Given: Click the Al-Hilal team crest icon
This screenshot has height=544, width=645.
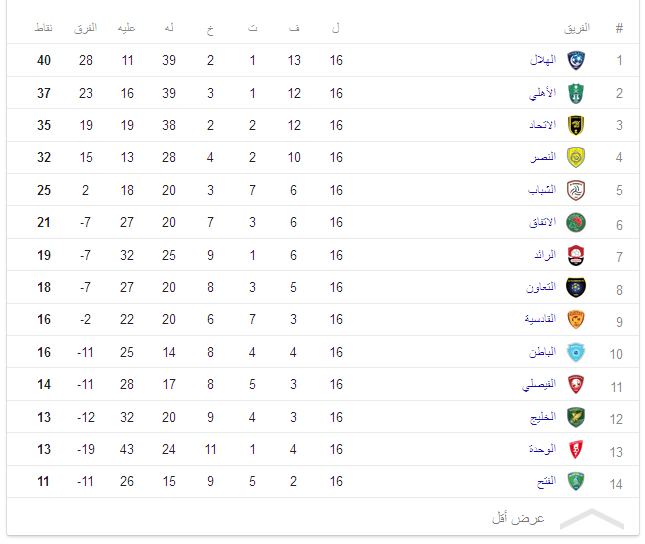Looking at the screenshot, I should coord(576,60).
